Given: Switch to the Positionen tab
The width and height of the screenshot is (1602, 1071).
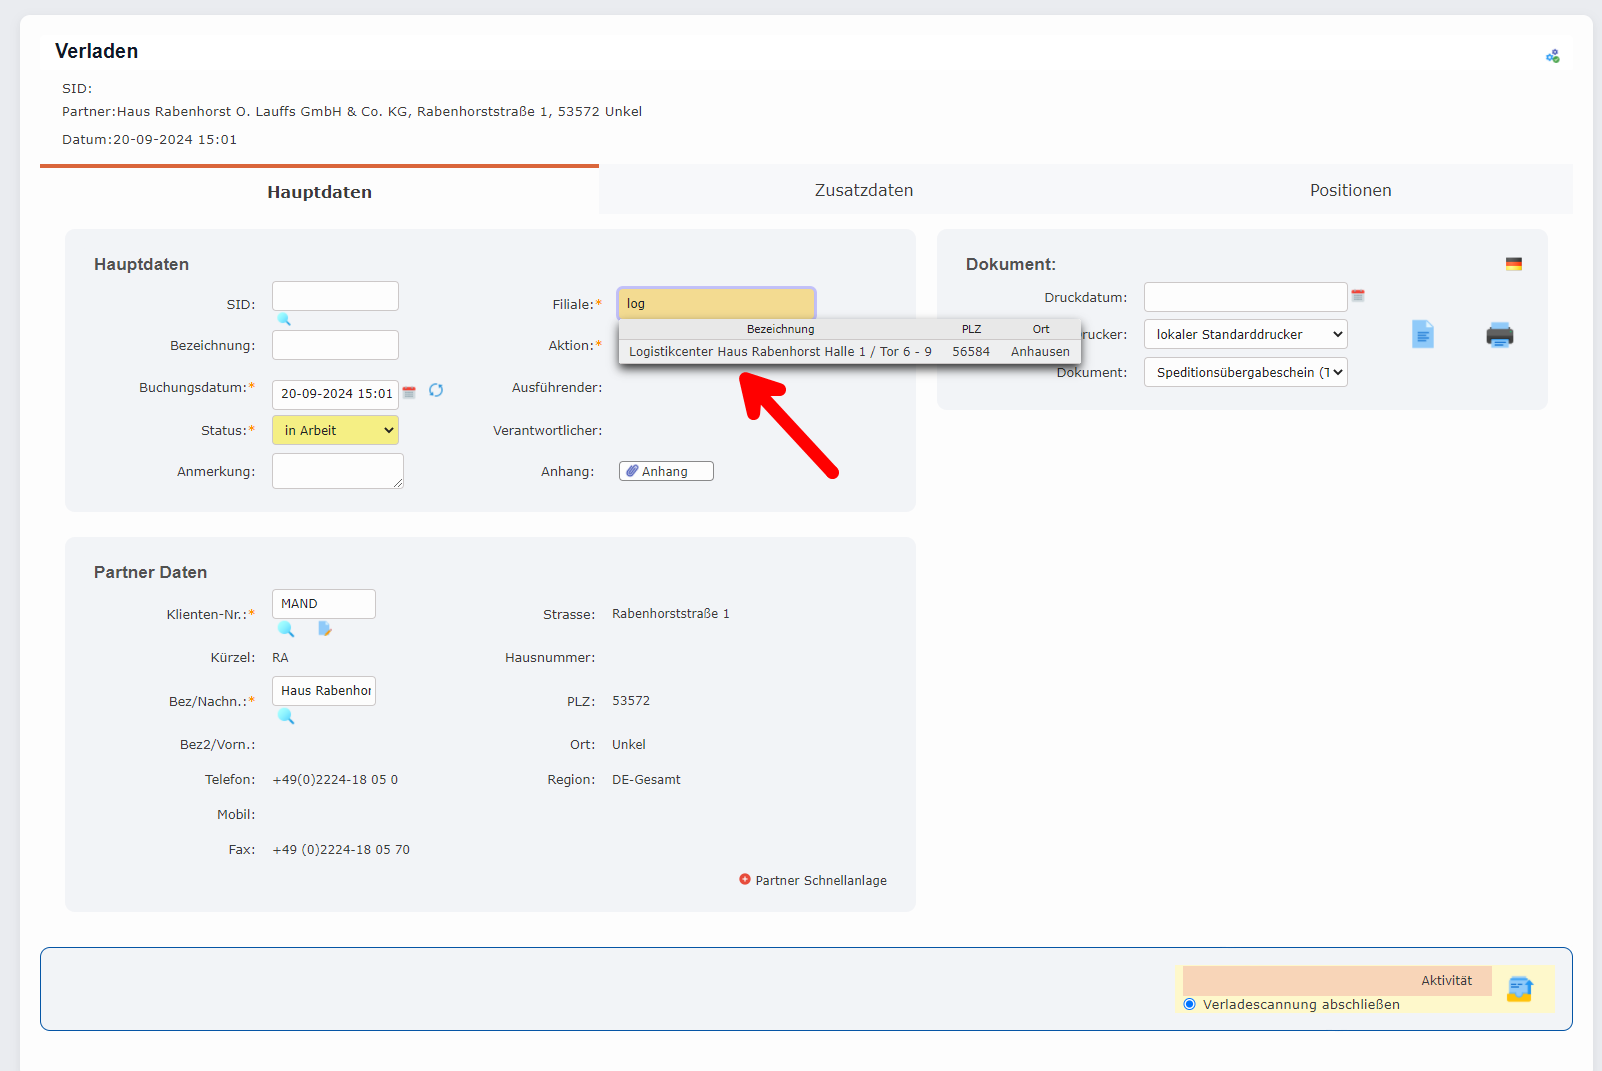Looking at the screenshot, I should point(1350,190).
